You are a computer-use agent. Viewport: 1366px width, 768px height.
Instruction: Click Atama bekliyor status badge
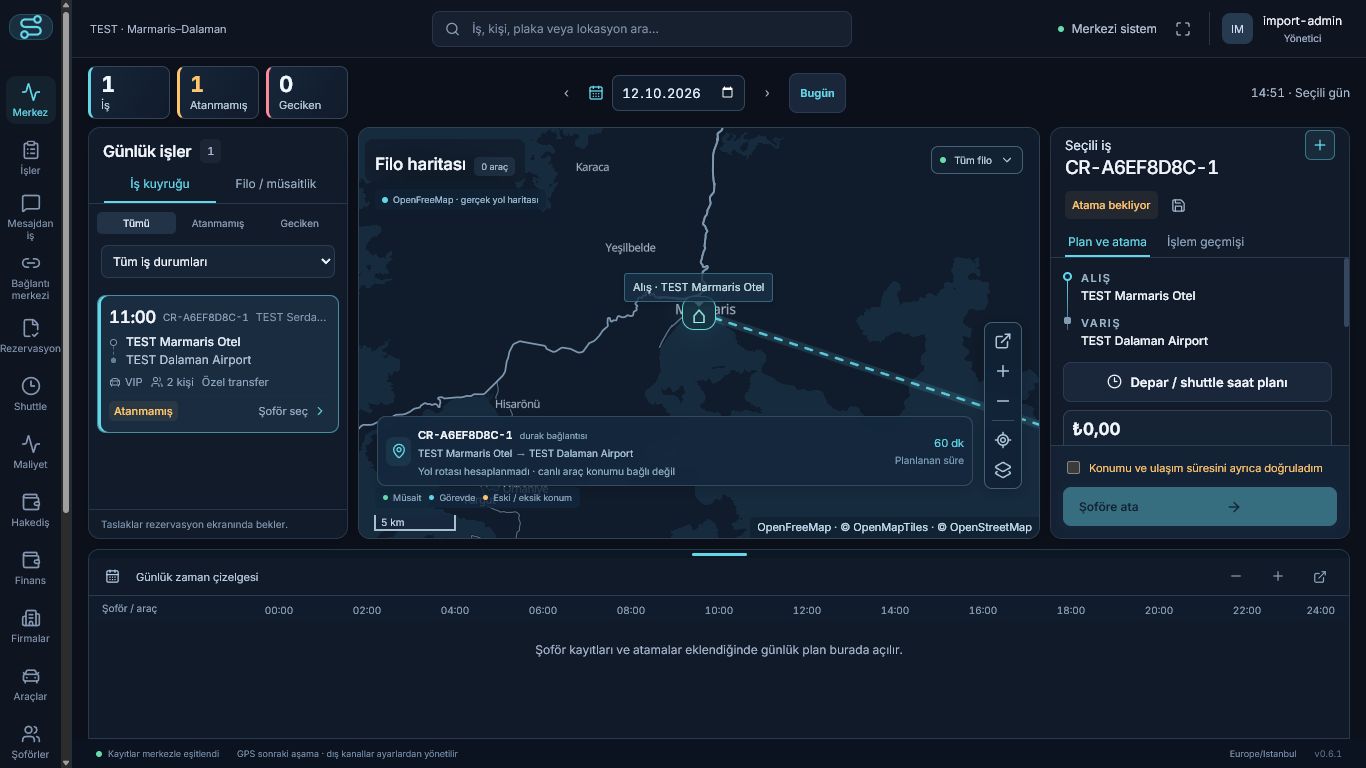1111,205
